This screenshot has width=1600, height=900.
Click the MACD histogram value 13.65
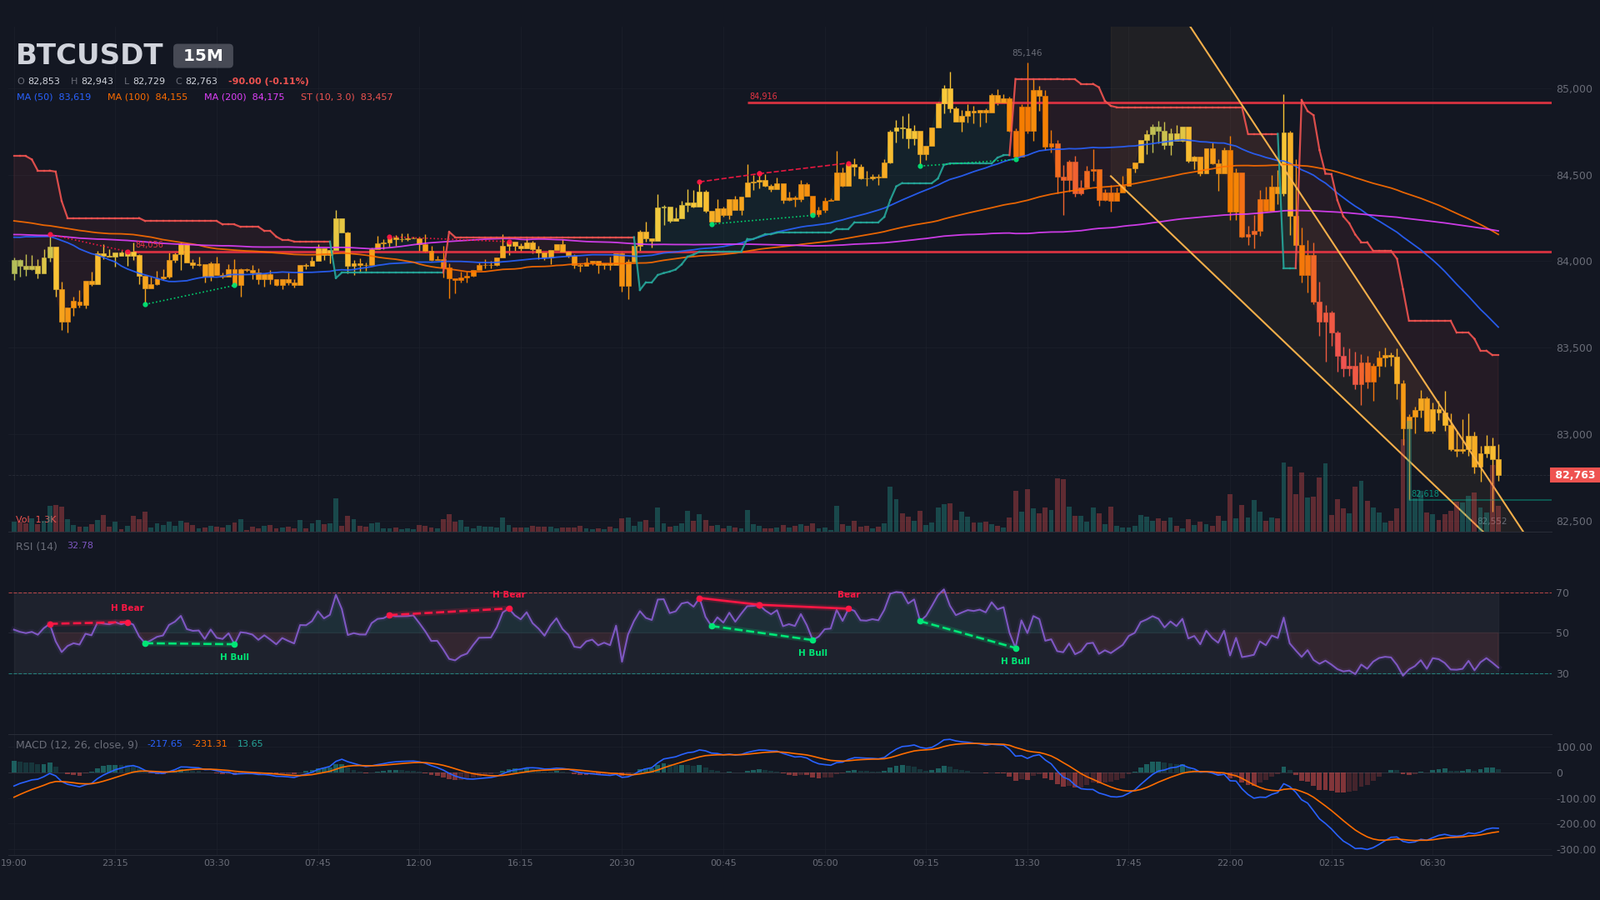[x=250, y=745]
